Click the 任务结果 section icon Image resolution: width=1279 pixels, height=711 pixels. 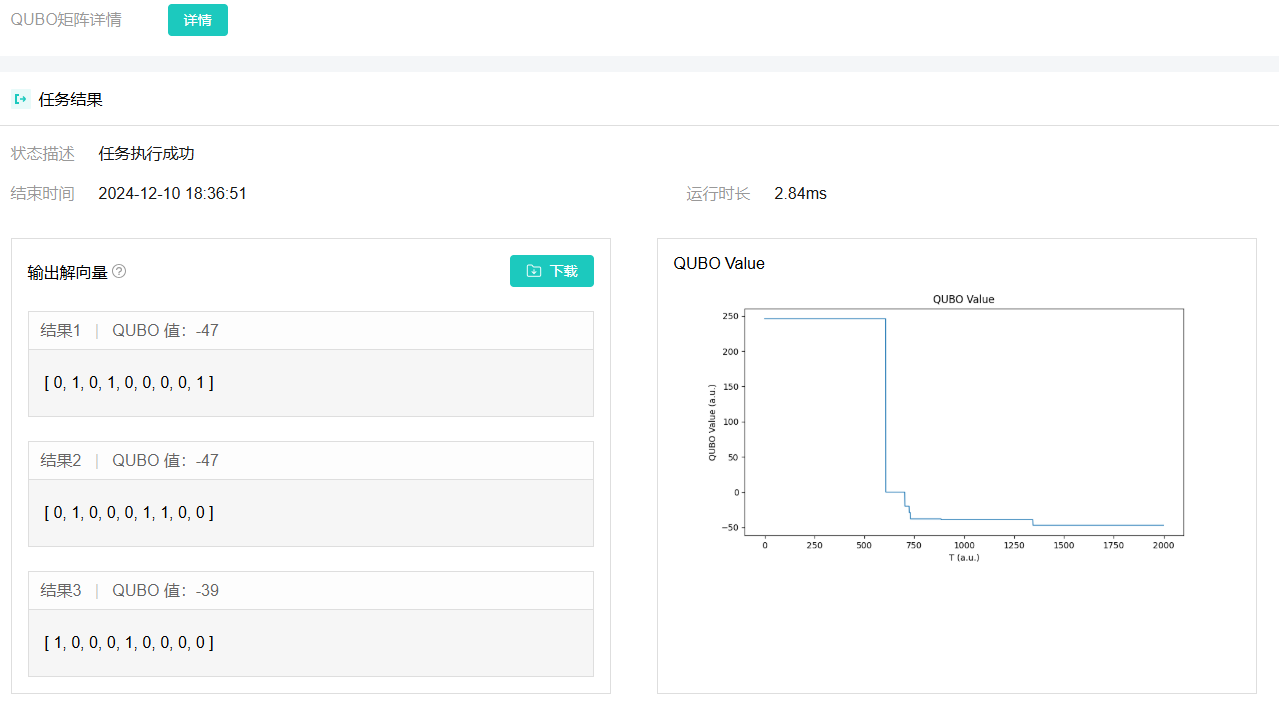coord(20,99)
